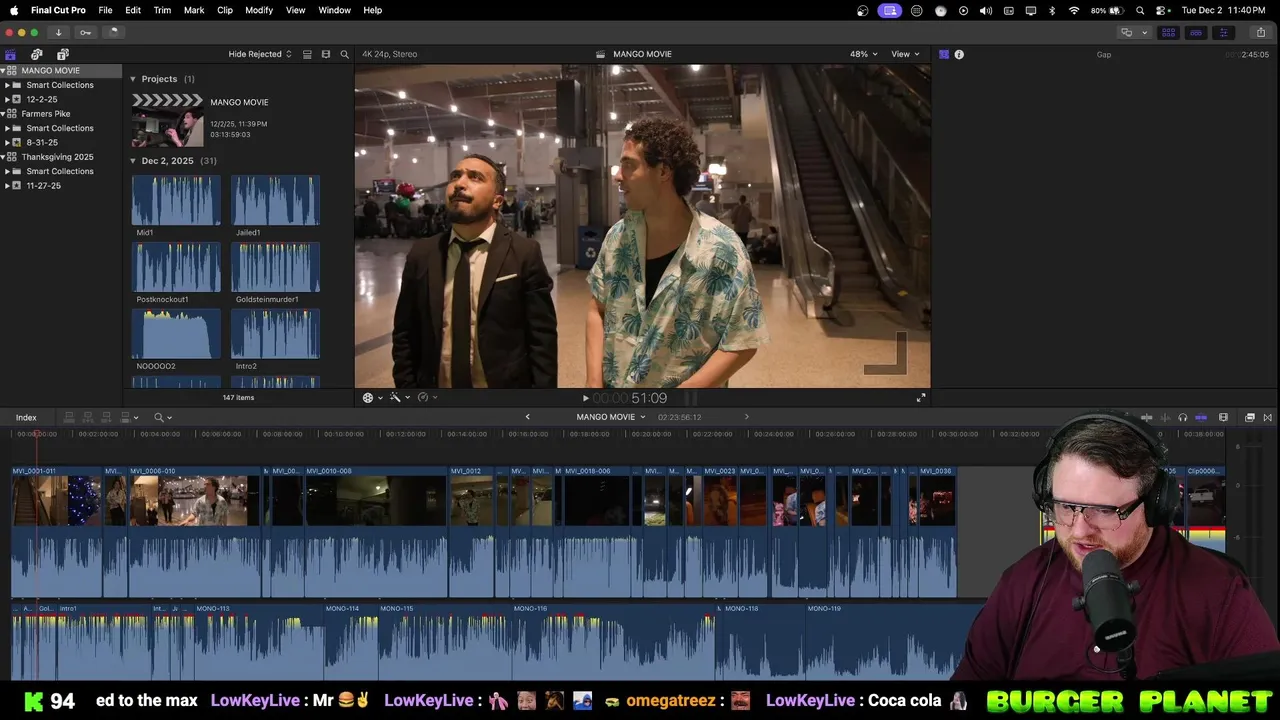
Task: Toggle timeline visibility in toolbar
Action: point(1195,32)
